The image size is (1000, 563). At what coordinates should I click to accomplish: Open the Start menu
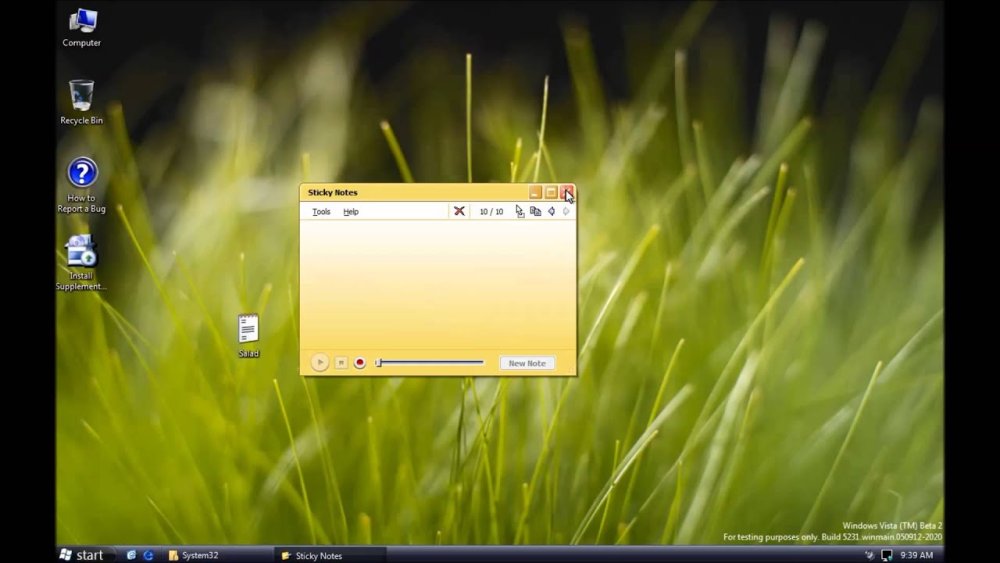tap(82, 555)
